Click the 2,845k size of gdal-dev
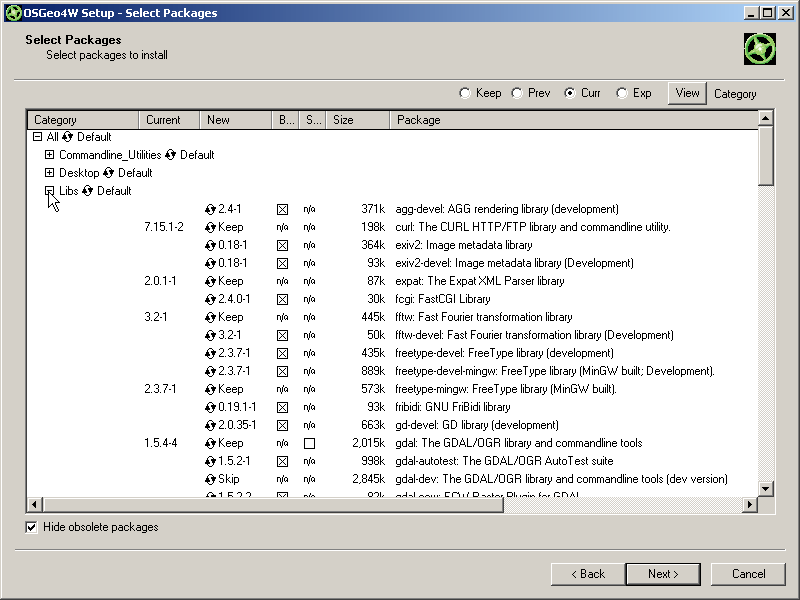The width and height of the screenshot is (800, 600). point(368,480)
